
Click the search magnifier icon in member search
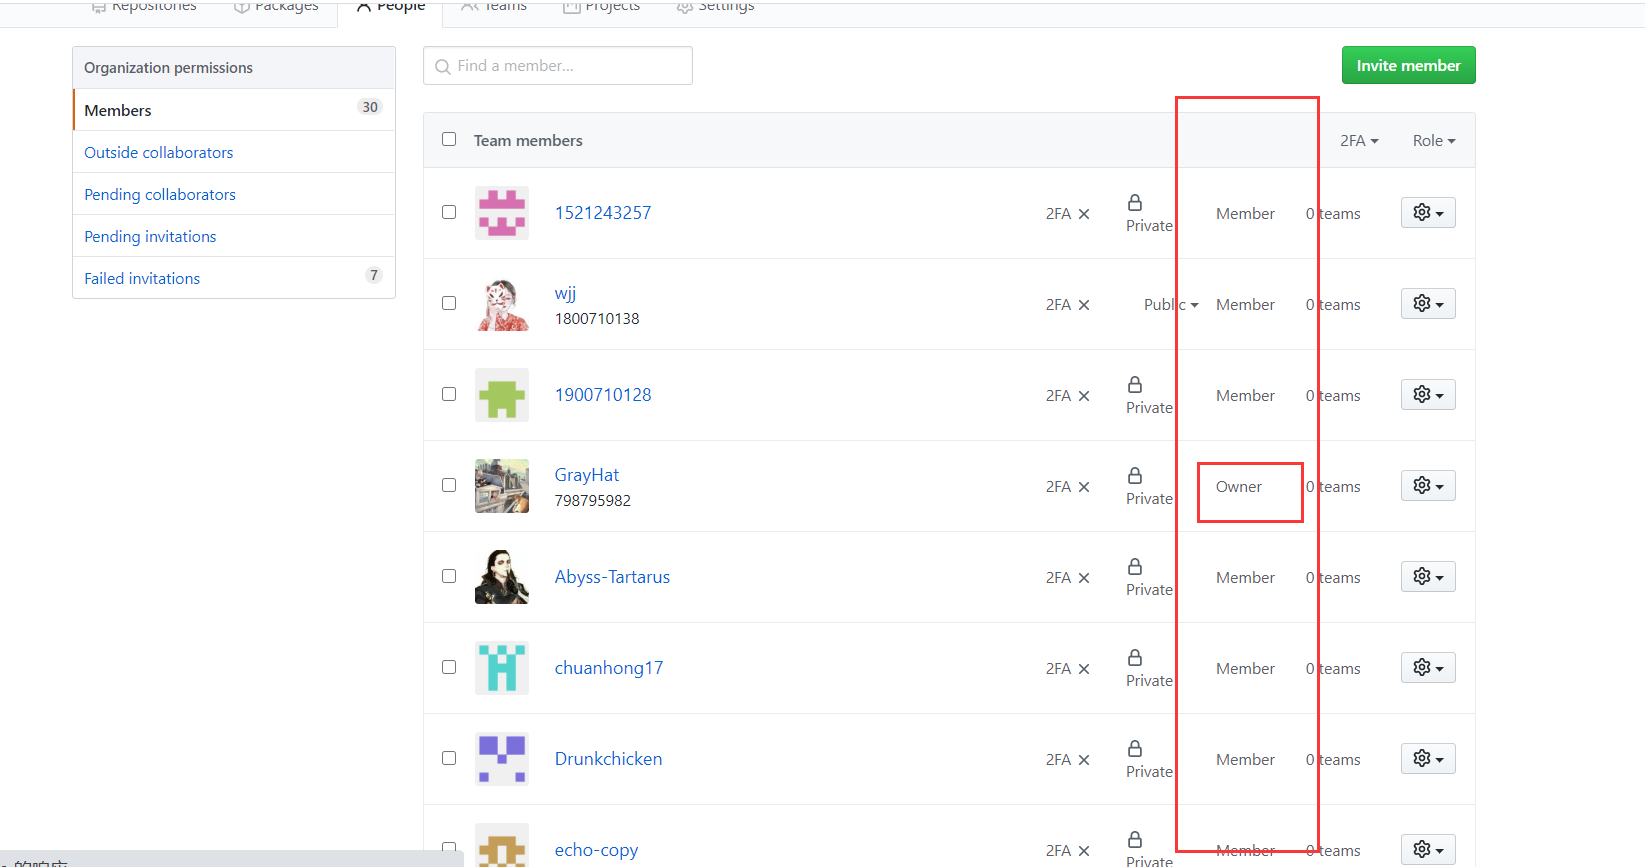[x=443, y=67]
